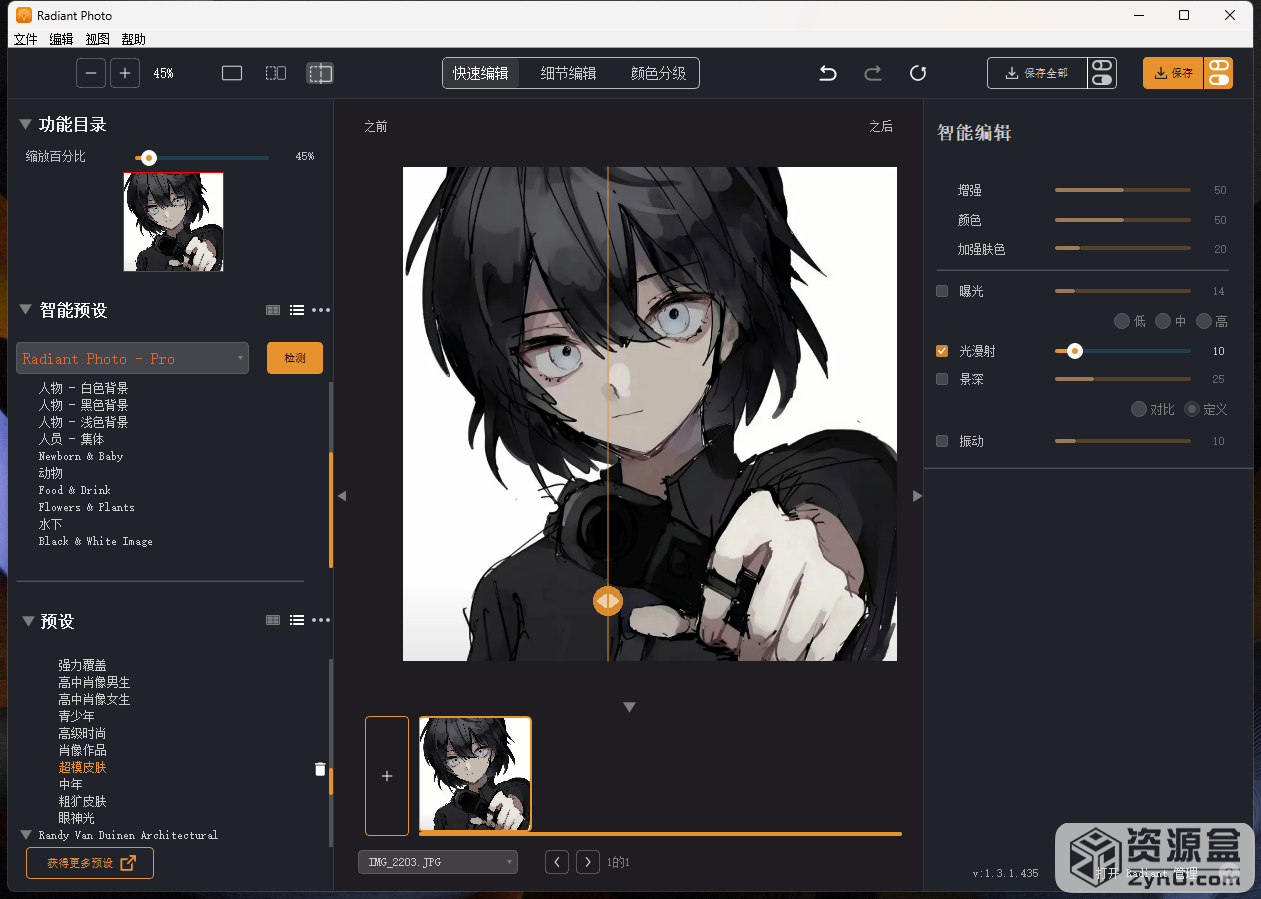Click the 保存全部 button
The width and height of the screenshot is (1261, 899).
click(1037, 73)
